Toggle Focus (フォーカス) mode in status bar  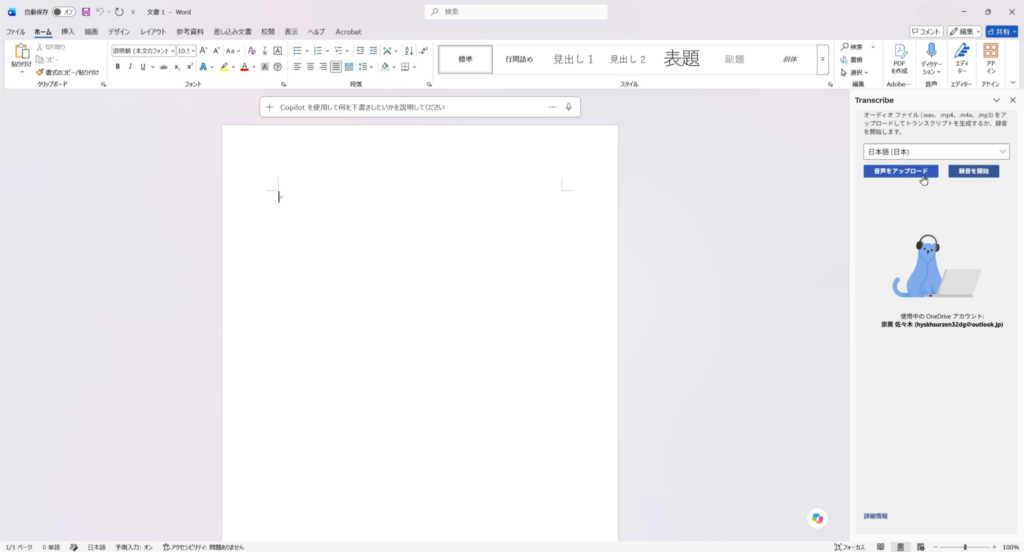[x=849, y=547]
